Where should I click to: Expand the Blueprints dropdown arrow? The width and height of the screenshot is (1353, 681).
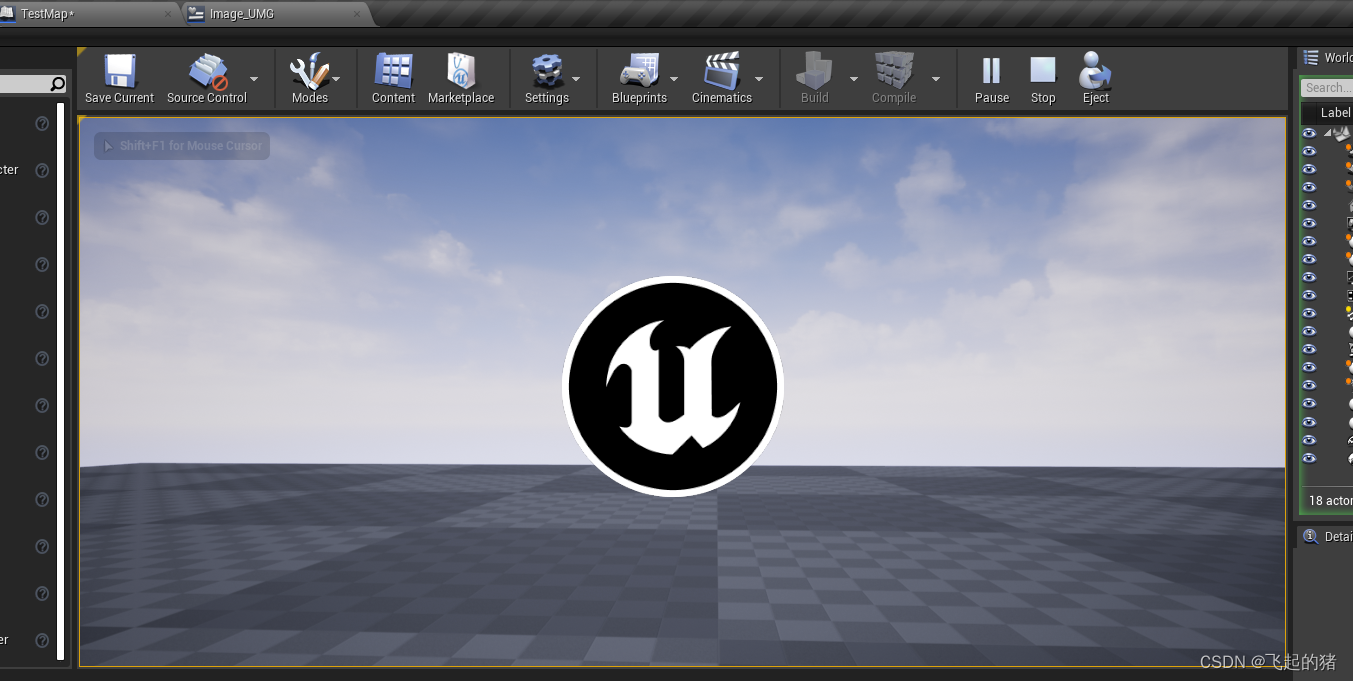coord(674,78)
